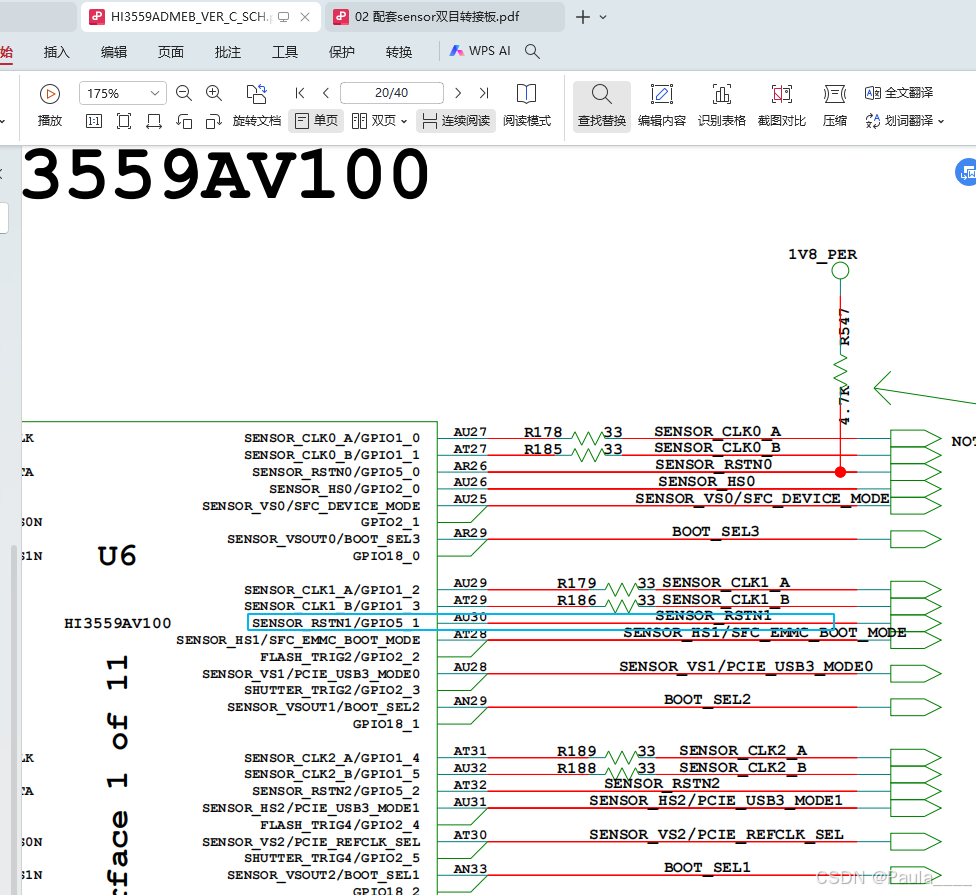Close the HI3559ADMEB_VER_C_SCH tab
Viewport: 976px width, 895px height.
[305, 17]
